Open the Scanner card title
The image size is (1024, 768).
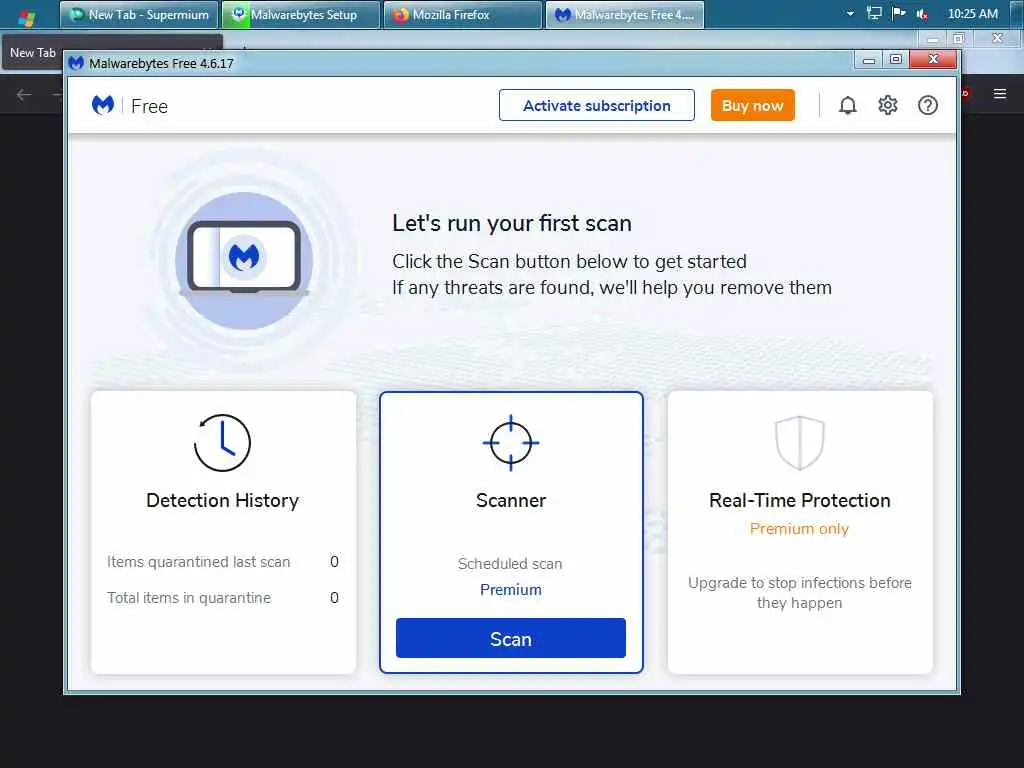(x=511, y=500)
